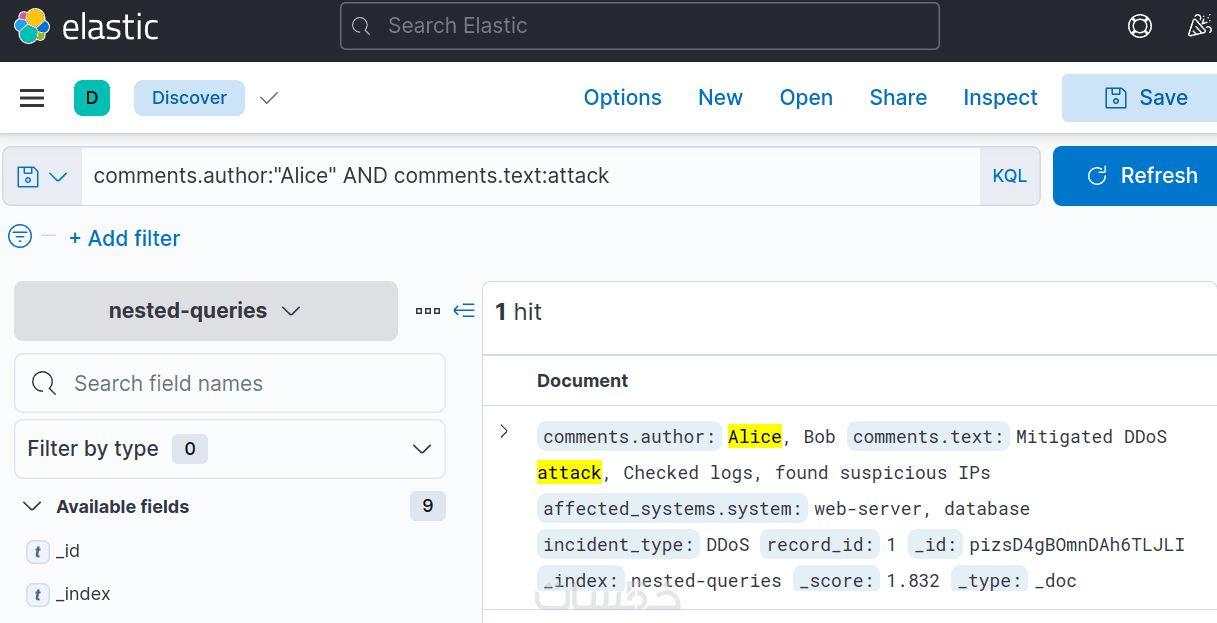Click the Search field names box
Screen dimensions: 1217x623
point(229,383)
